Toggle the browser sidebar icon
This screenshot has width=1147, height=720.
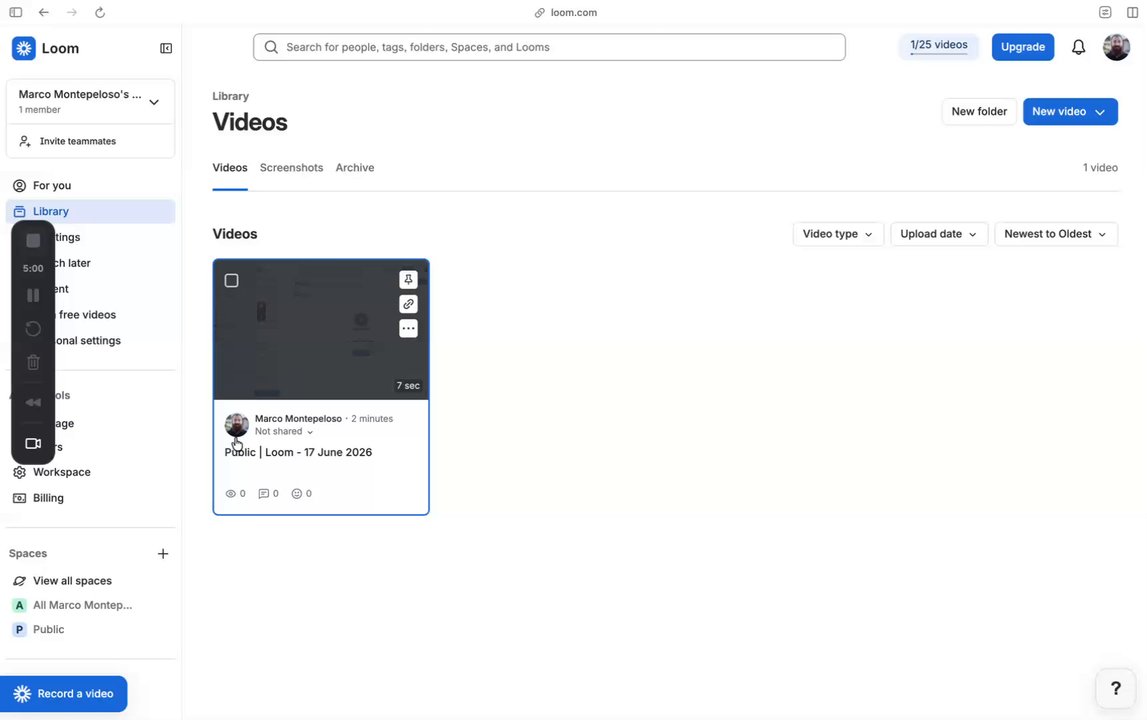click(15, 12)
